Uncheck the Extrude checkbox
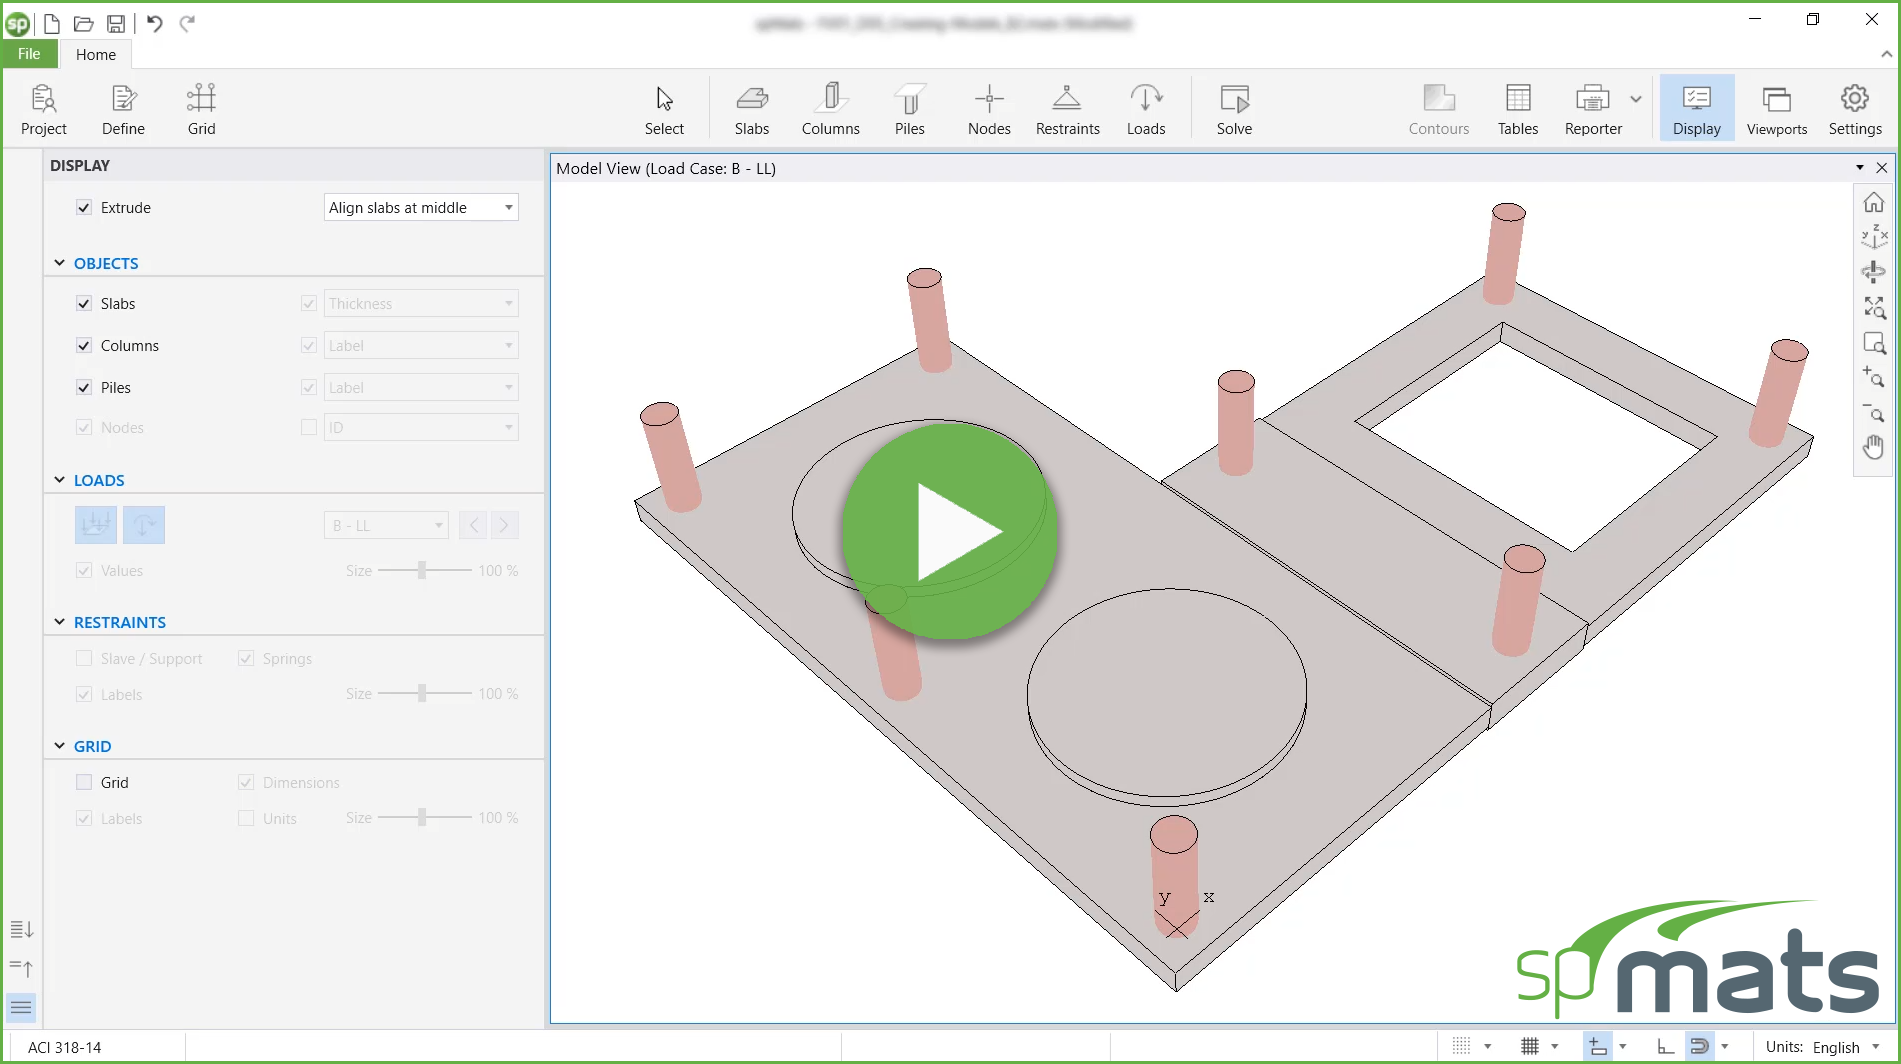 click(x=84, y=208)
